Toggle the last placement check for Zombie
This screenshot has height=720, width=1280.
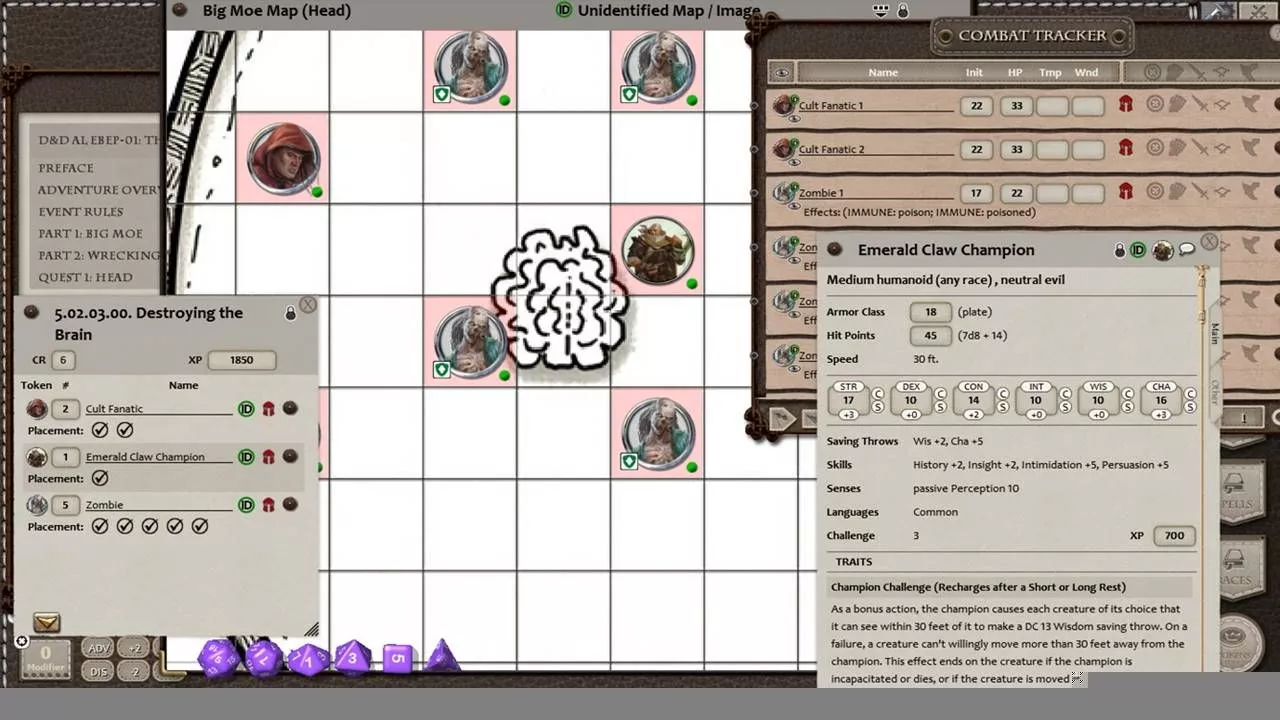[200, 526]
